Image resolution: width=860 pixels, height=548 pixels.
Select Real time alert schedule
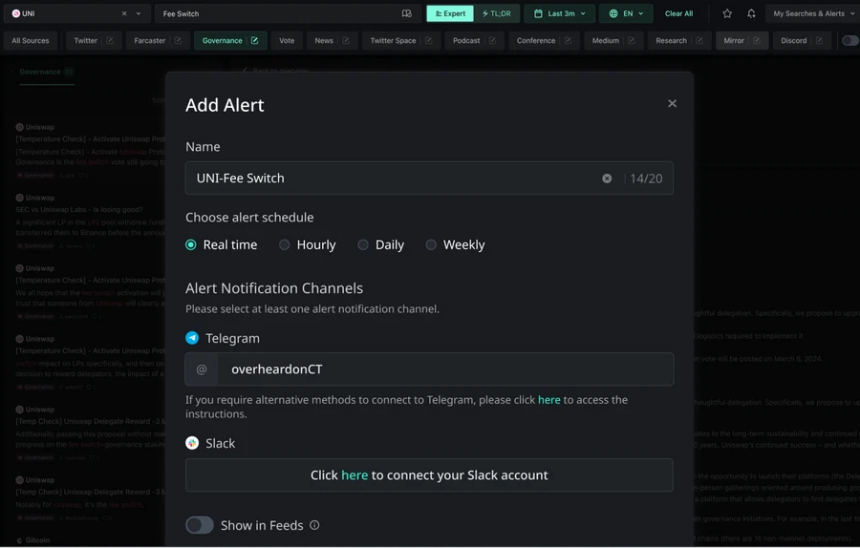pos(190,245)
